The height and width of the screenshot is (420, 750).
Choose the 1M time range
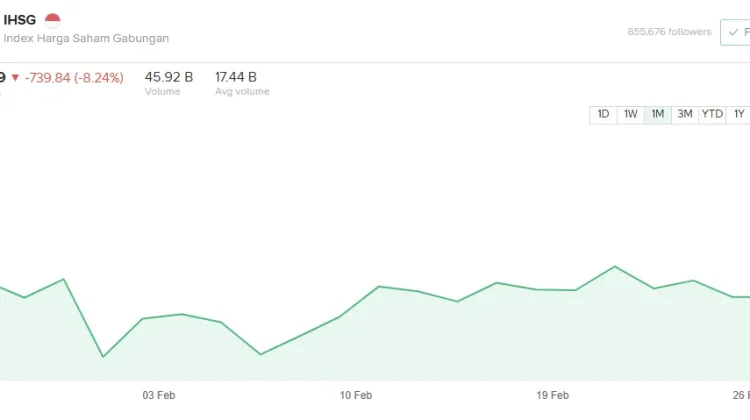click(x=658, y=114)
